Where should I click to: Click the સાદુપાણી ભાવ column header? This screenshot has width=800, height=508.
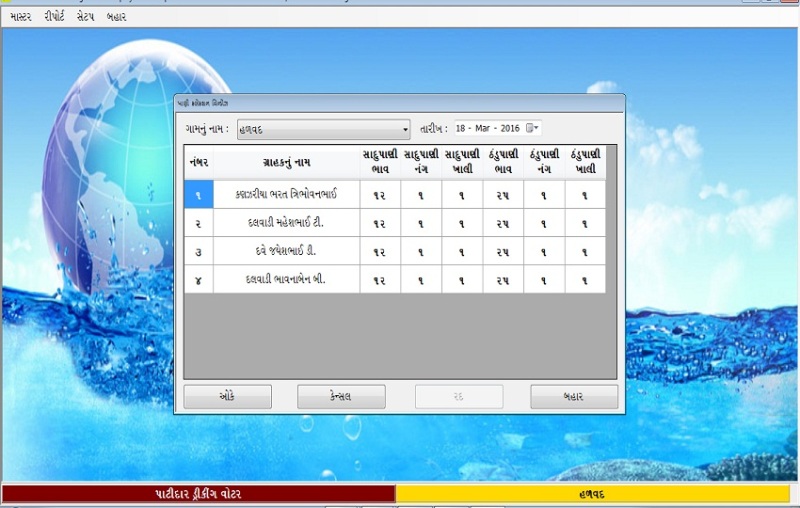380,163
